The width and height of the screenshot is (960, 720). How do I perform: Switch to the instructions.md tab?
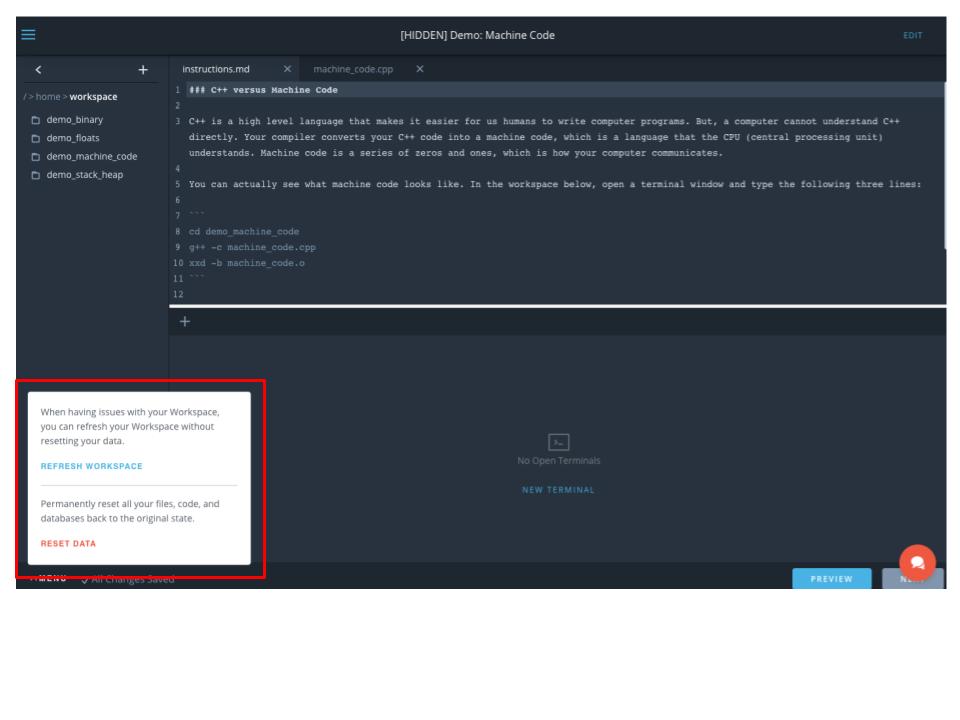pos(216,69)
